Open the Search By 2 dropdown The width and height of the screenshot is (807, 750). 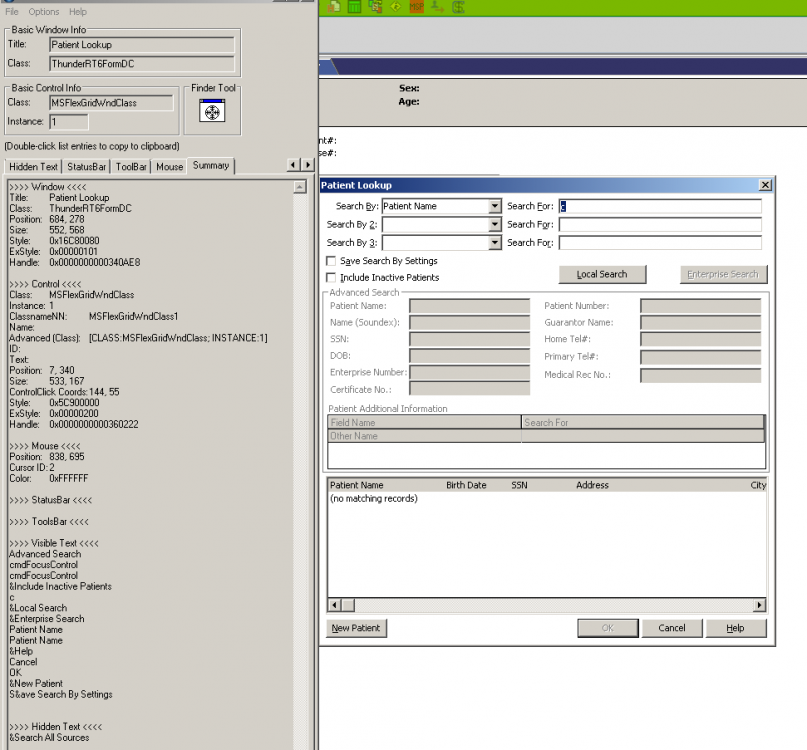tap(498, 224)
